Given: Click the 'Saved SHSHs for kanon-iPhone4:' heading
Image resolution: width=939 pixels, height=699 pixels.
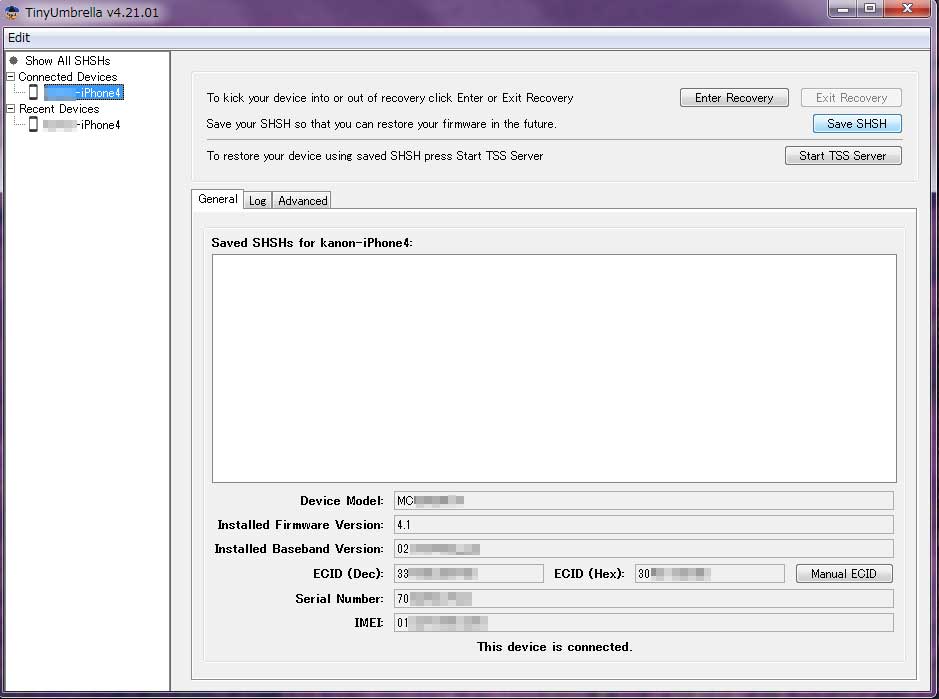Looking at the screenshot, I should point(312,243).
